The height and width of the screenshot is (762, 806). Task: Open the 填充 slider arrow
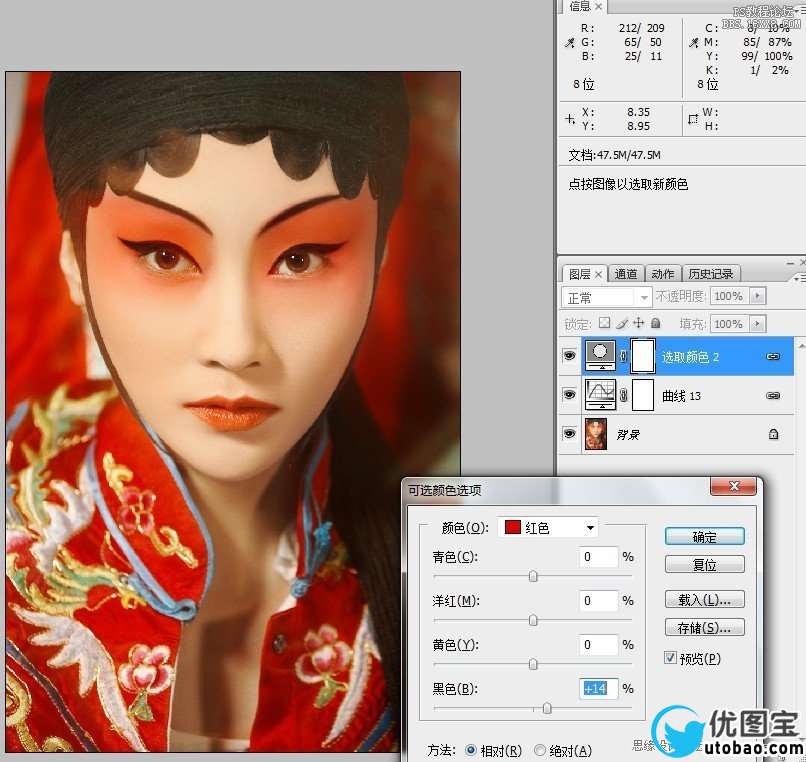coord(758,324)
